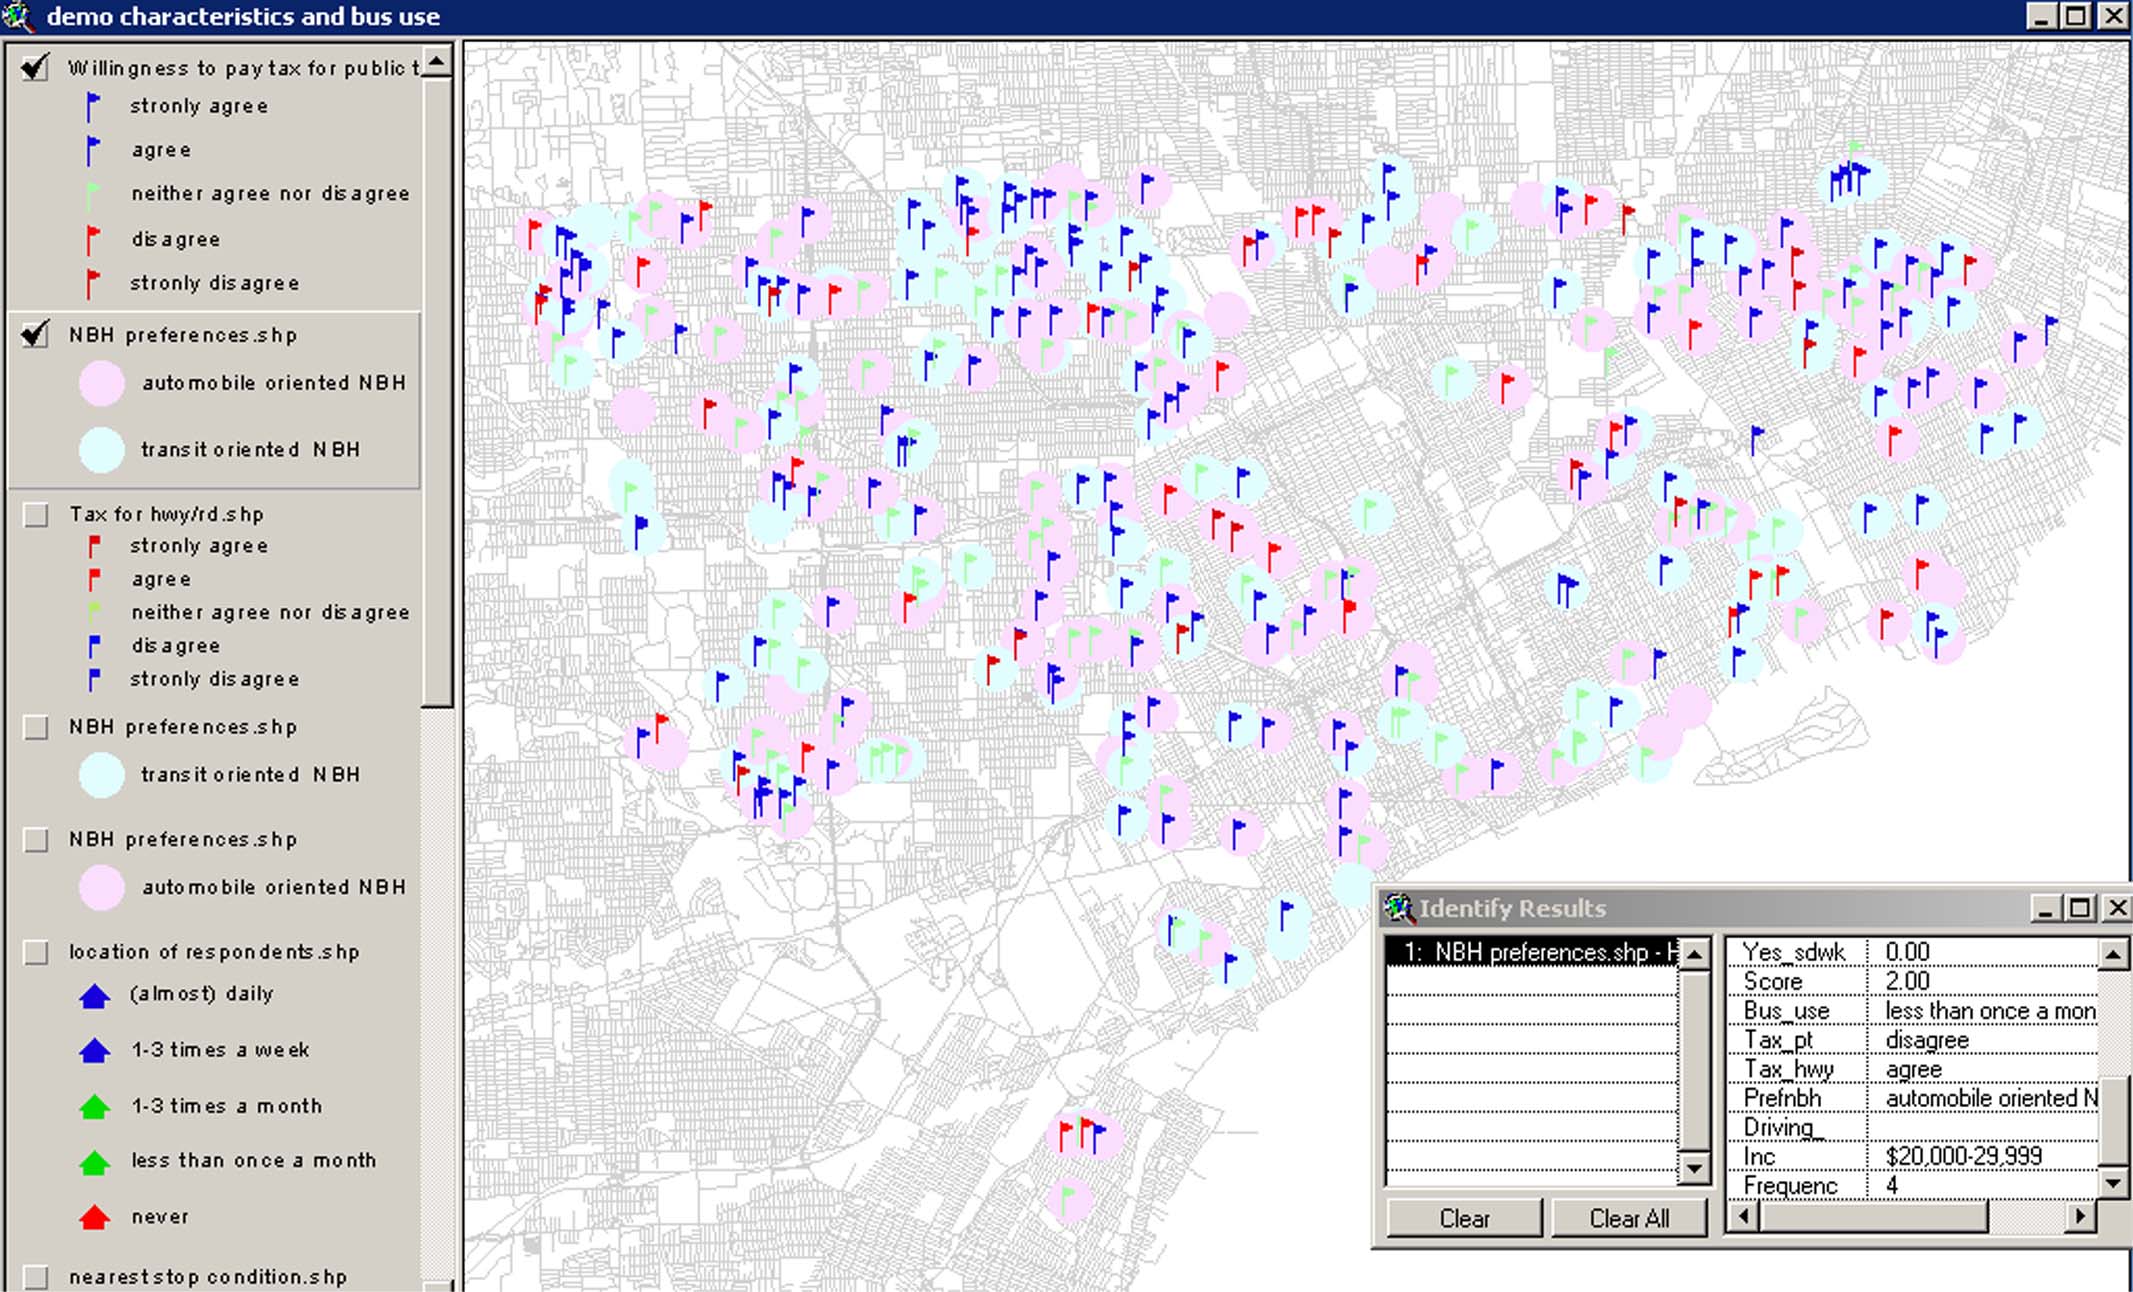Click the pink automobile oriented NBH swatch in the checked NBH preferences theme
This screenshot has width=2133, height=1292.
[101, 384]
